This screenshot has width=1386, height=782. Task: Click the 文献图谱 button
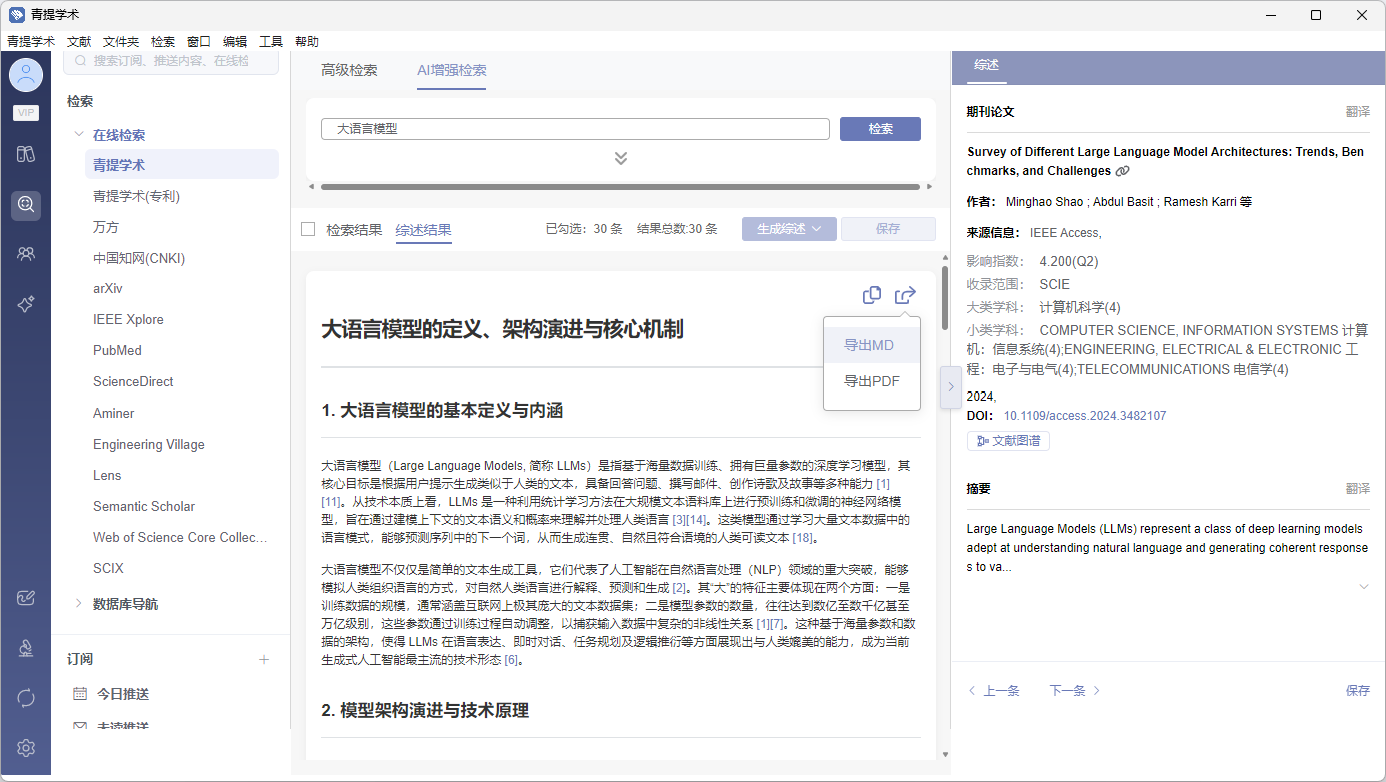tap(1008, 441)
